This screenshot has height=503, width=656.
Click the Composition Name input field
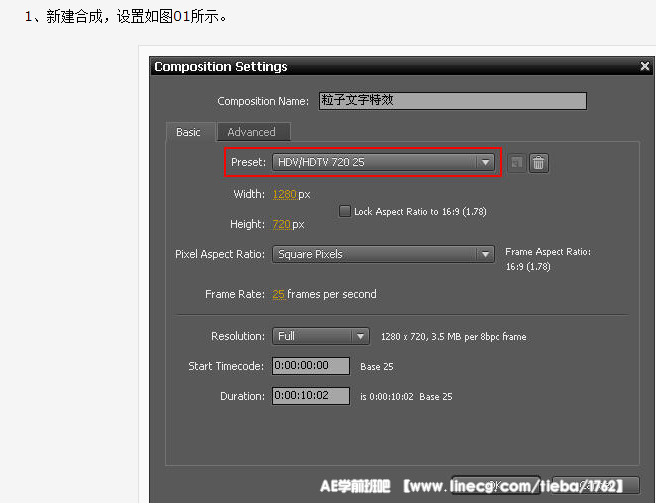pos(453,101)
